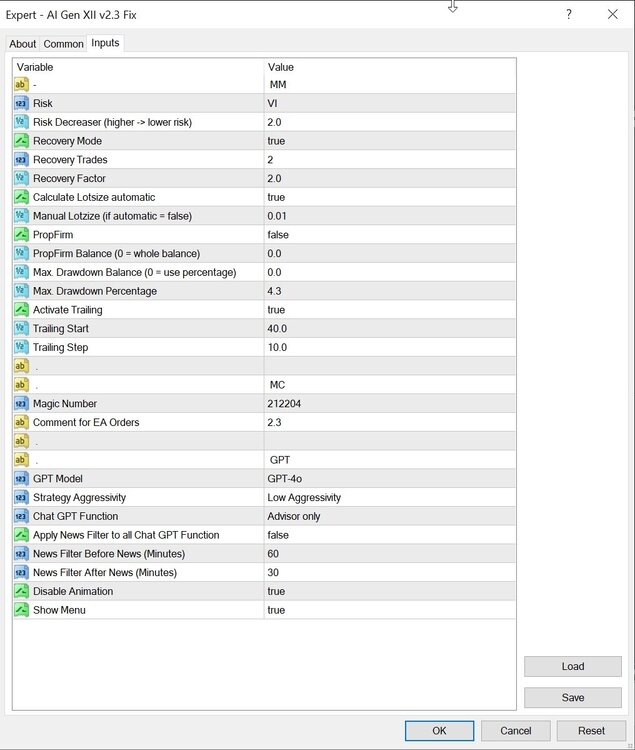
Task: Click the double icon beside Manual Lotzize
Action: (21, 216)
